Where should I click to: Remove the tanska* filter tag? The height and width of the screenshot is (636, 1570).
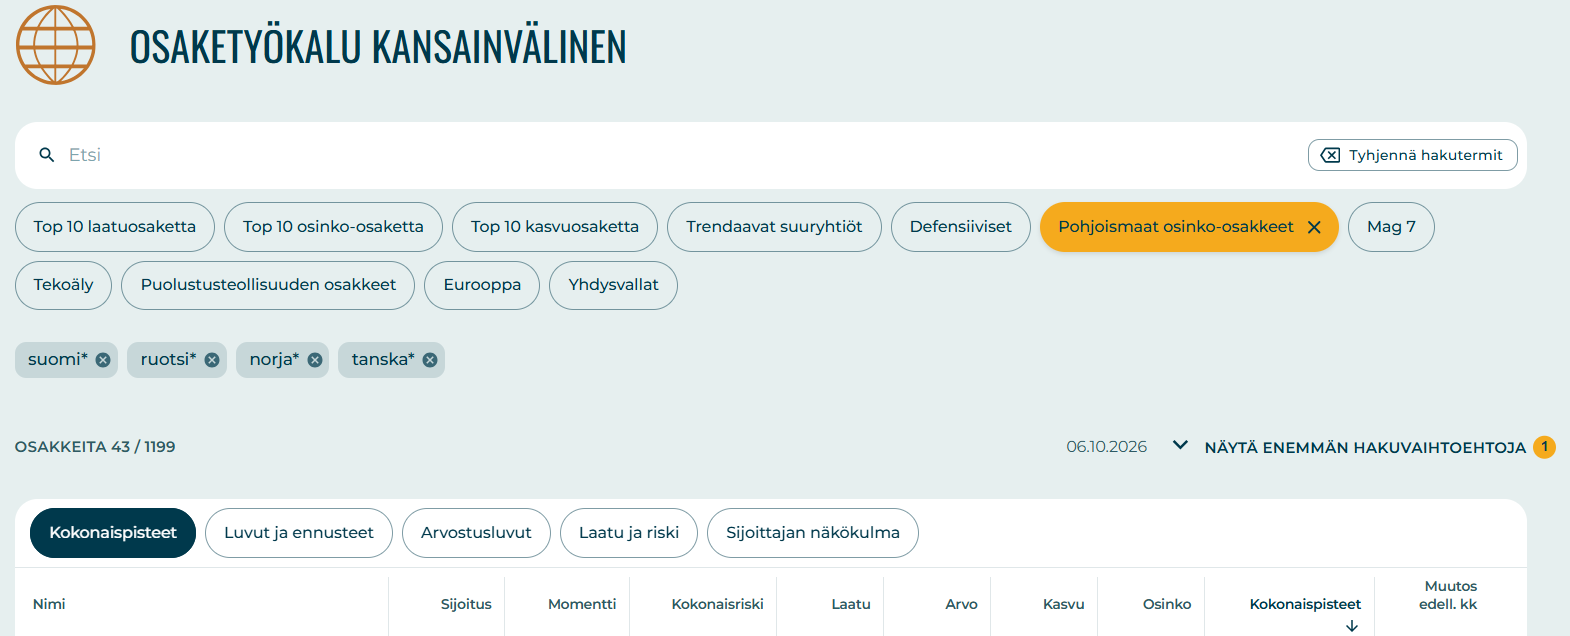coord(430,360)
